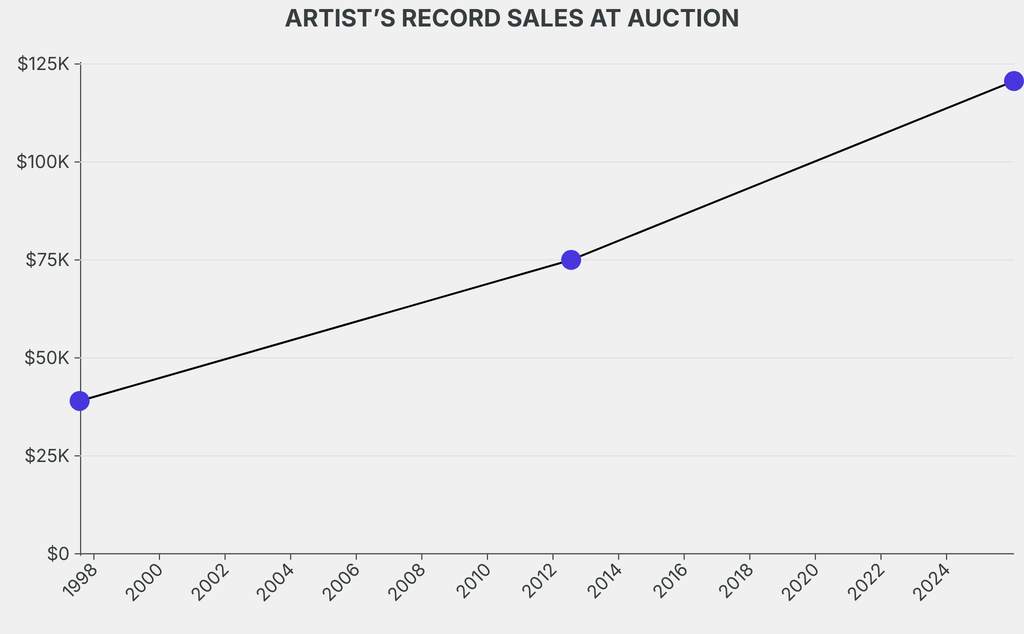Select the 2006 x-axis year label
This screenshot has height=634, width=1024.
coord(343,580)
